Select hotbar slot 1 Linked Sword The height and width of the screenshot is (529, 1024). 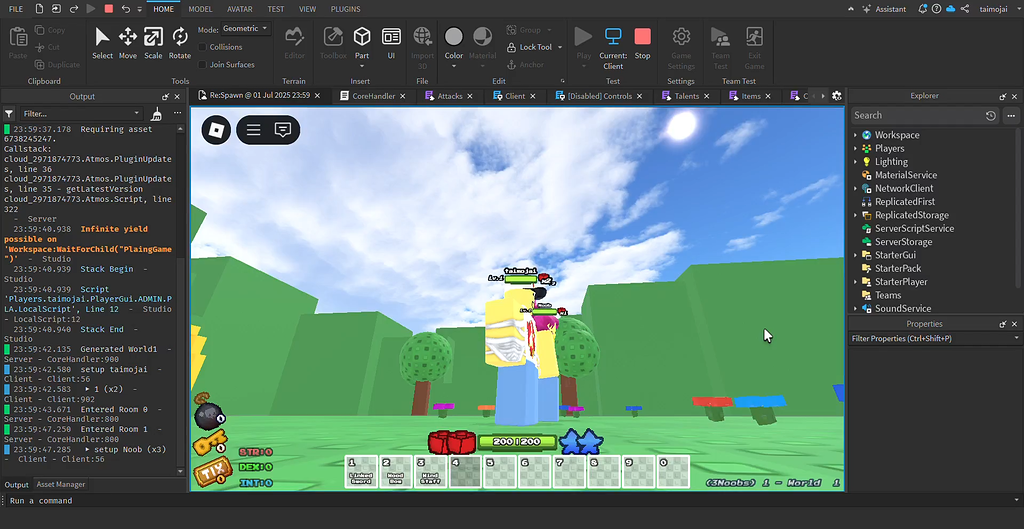[x=361, y=472]
